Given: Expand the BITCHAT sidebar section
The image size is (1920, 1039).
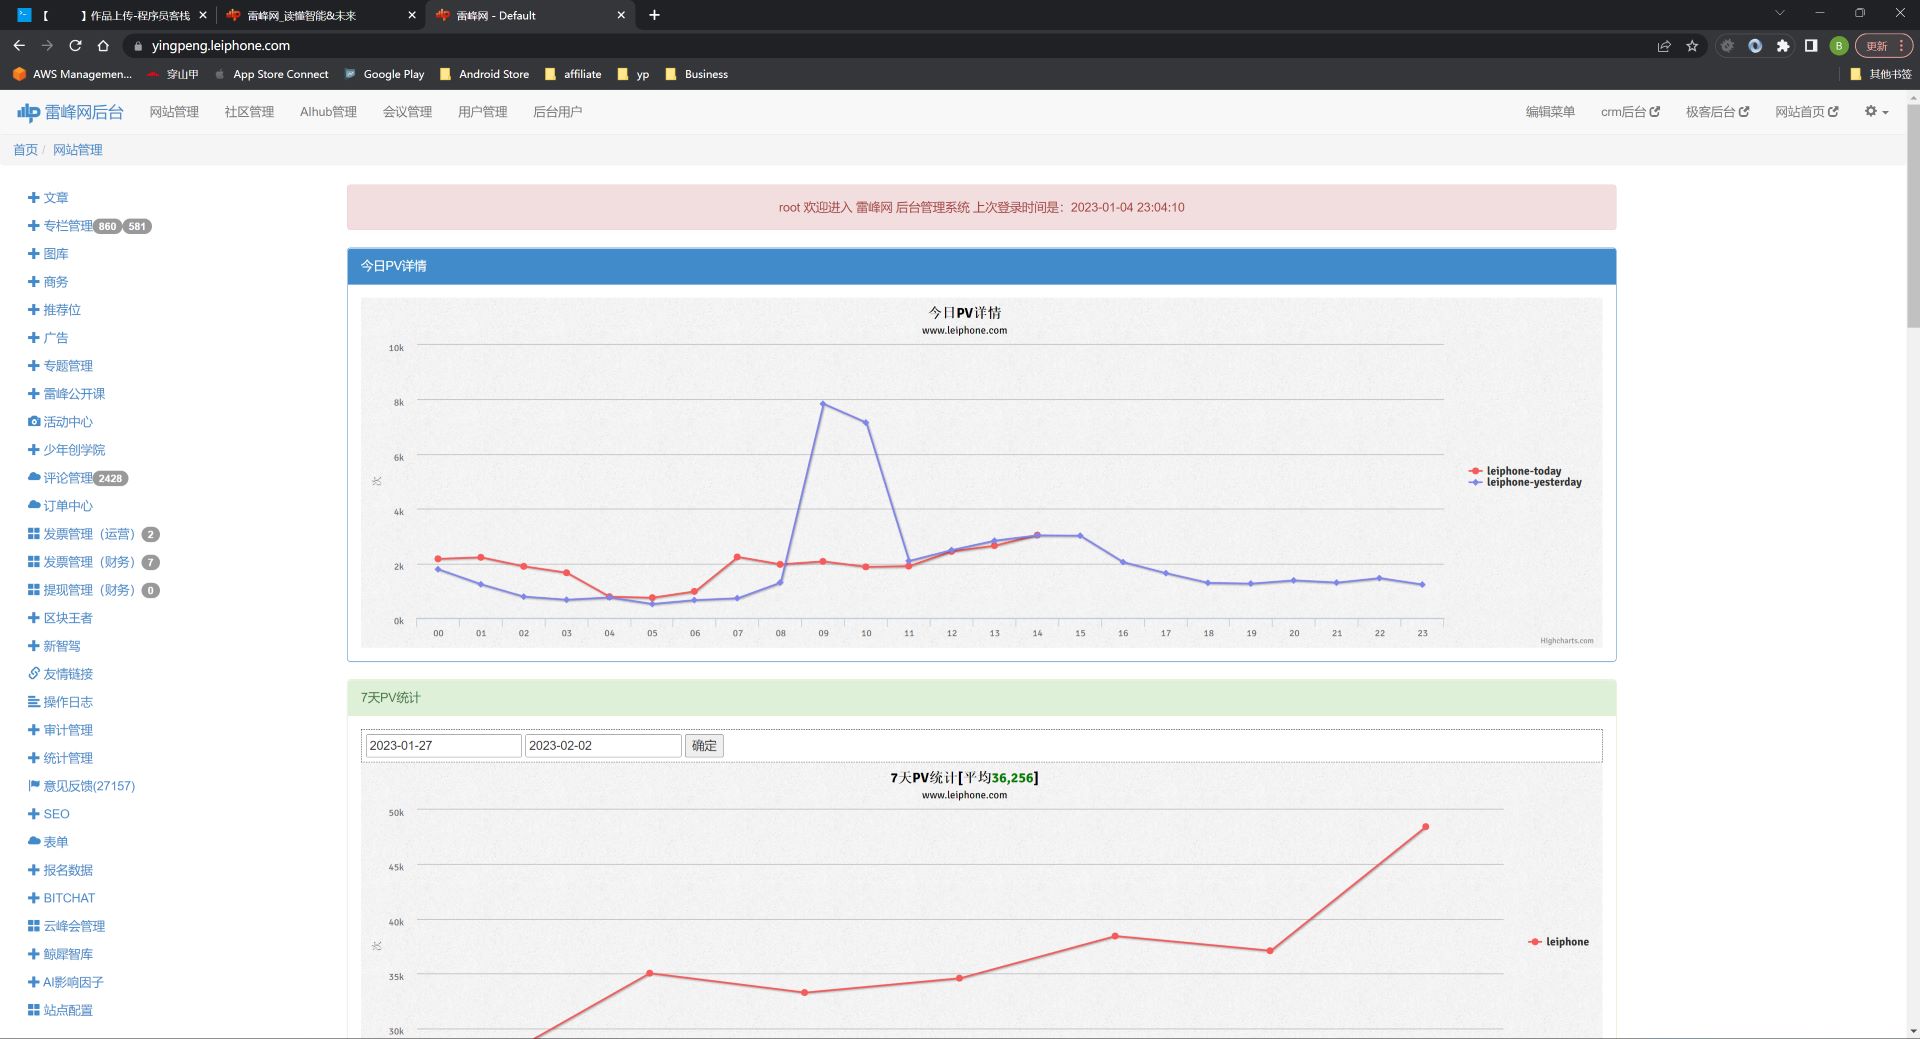Looking at the screenshot, I should 61,898.
